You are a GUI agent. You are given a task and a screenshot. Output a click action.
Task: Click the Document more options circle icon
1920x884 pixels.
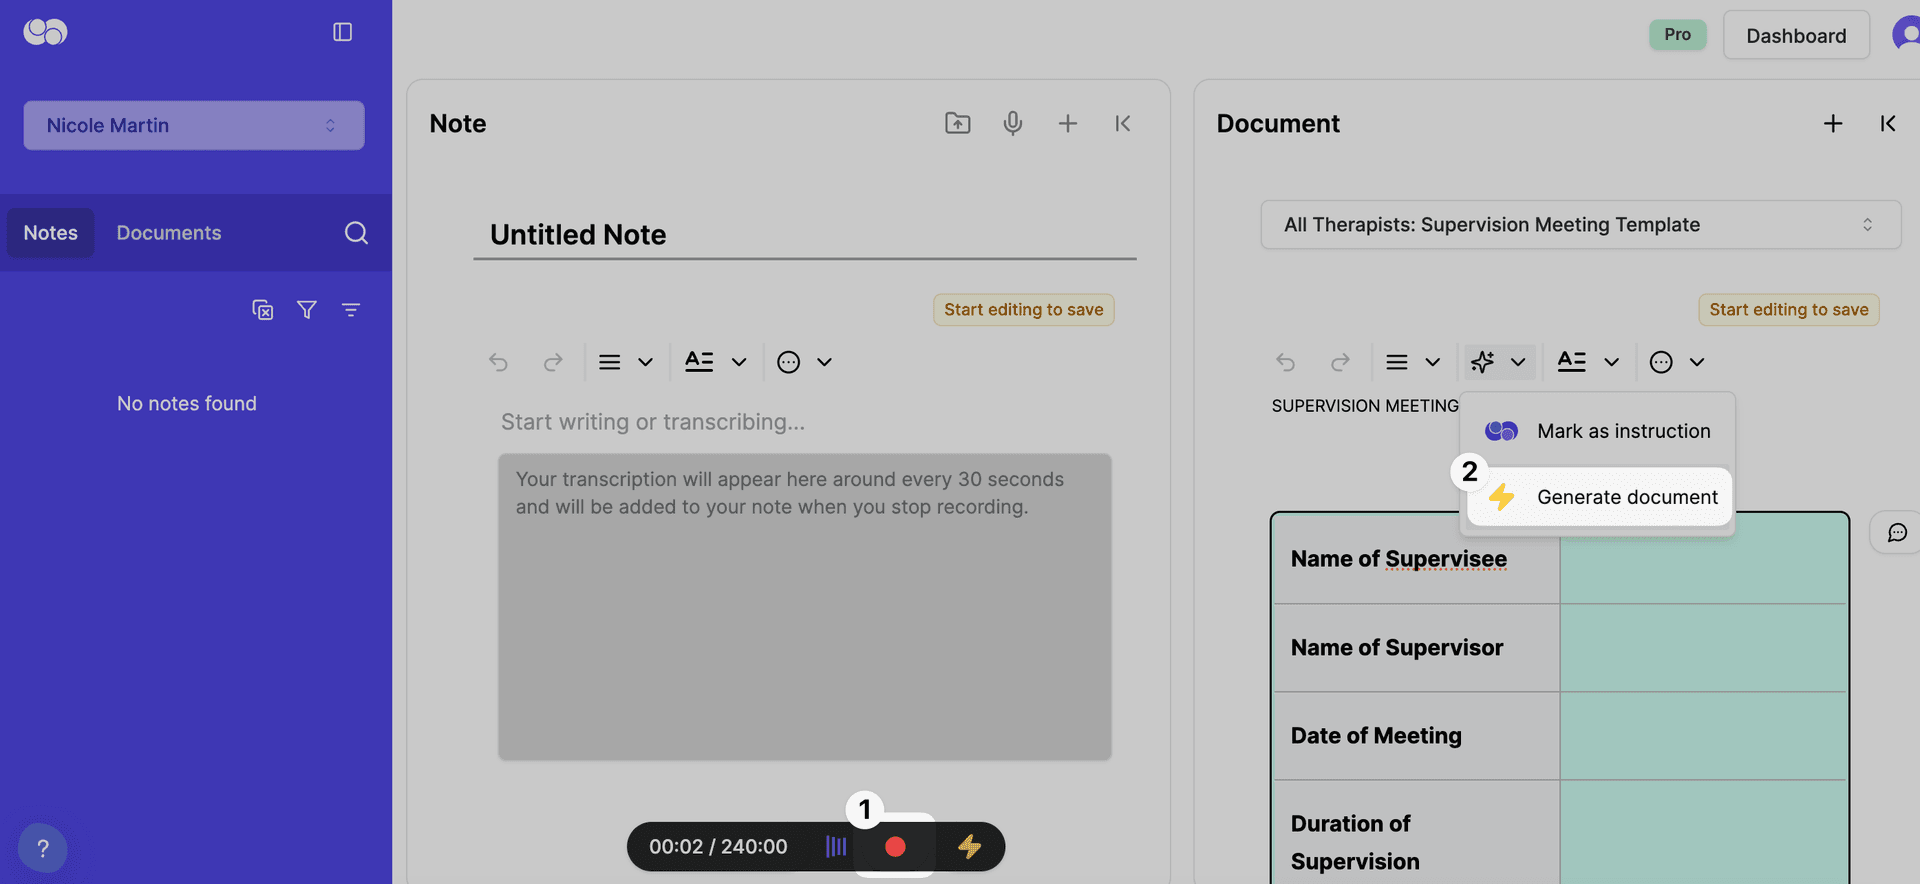click(1661, 362)
